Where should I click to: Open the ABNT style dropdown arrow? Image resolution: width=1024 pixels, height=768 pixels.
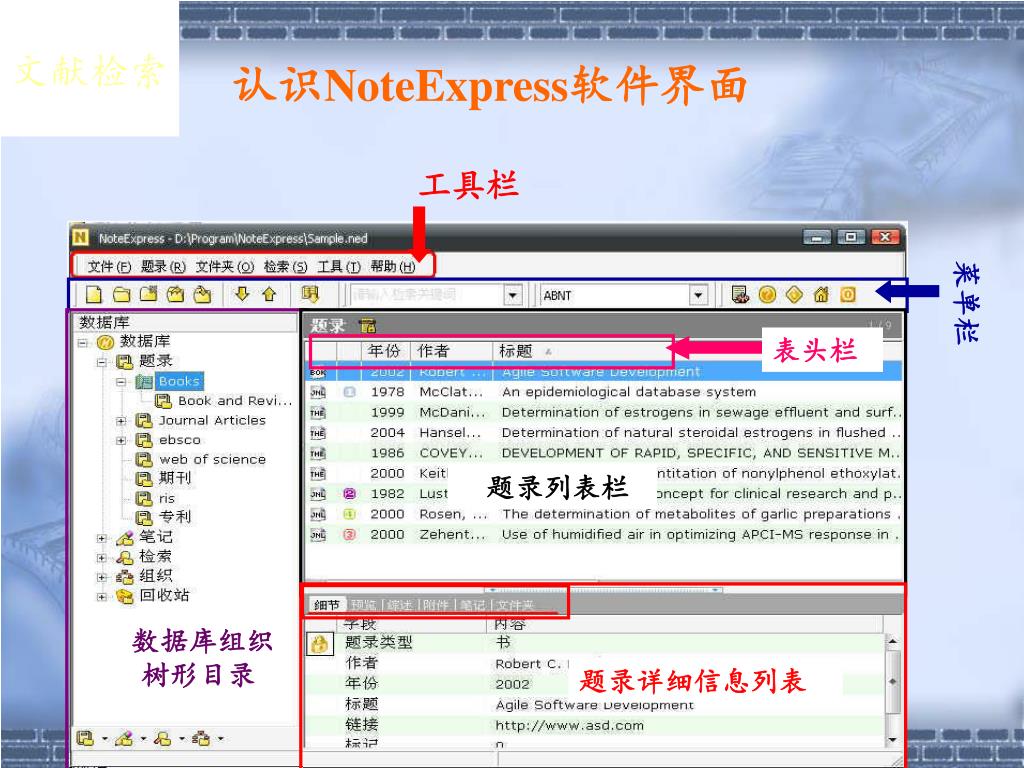coord(698,295)
